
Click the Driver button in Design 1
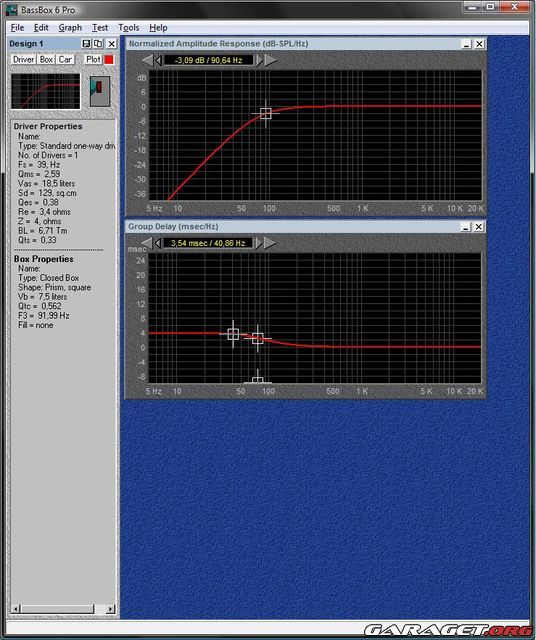point(23,60)
